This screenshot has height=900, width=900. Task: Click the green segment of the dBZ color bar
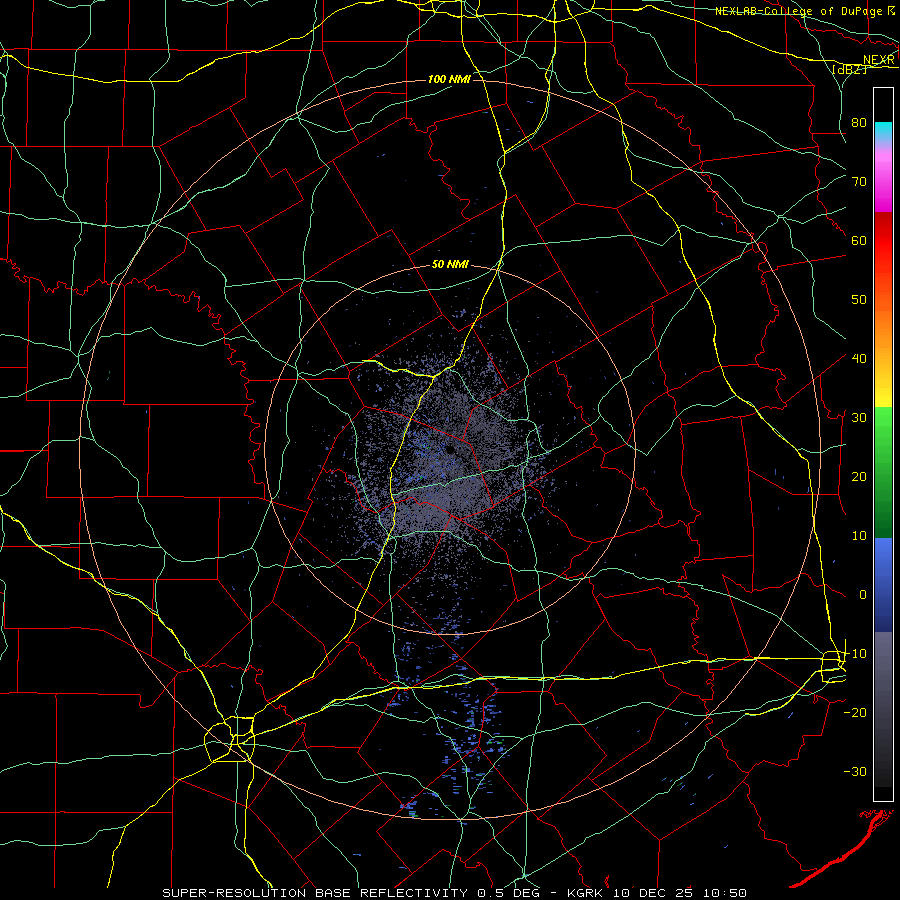point(883,472)
